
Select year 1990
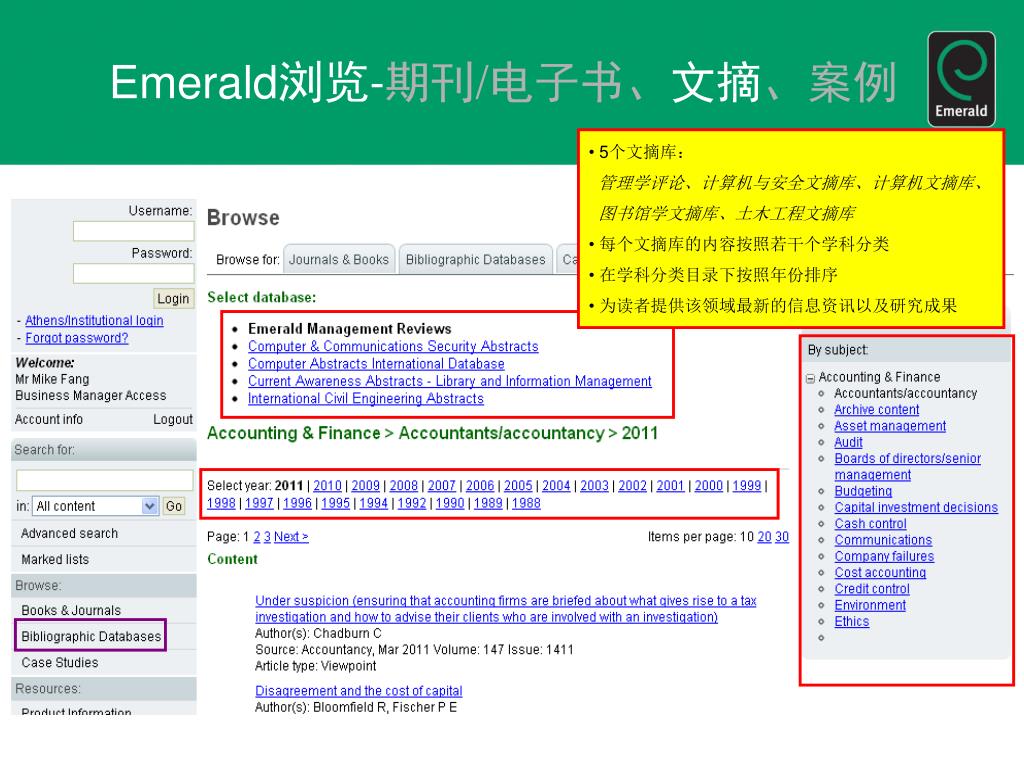pyautogui.click(x=450, y=504)
